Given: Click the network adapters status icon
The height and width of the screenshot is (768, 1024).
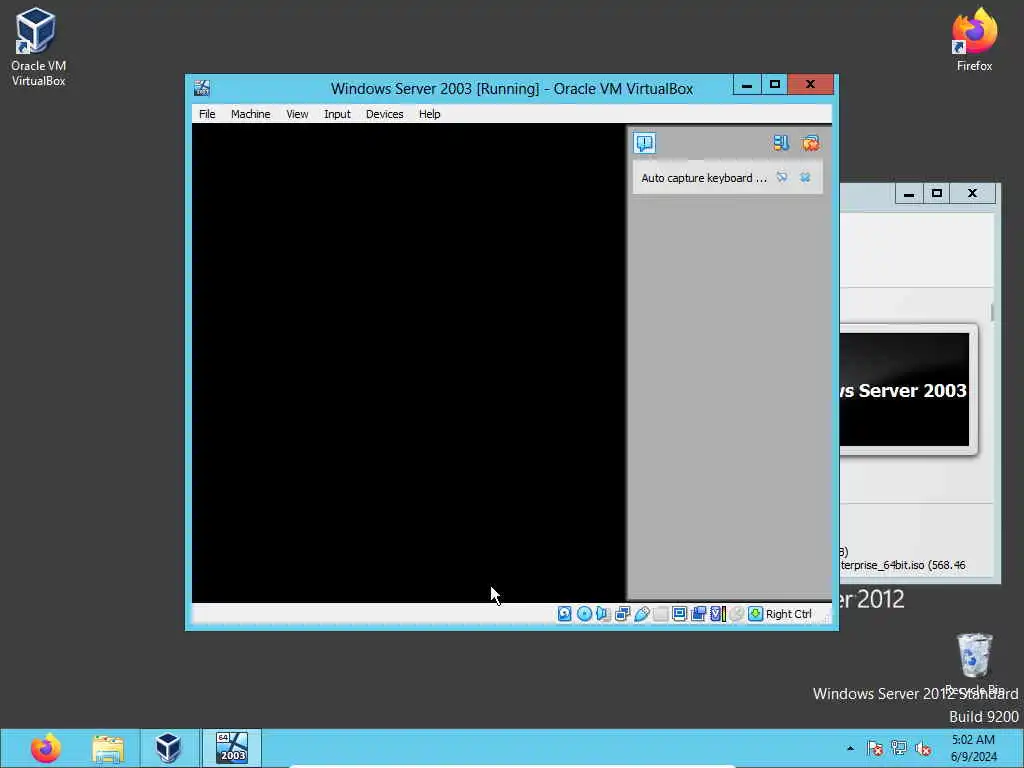Looking at the screenshot, I should click(622, 614).
